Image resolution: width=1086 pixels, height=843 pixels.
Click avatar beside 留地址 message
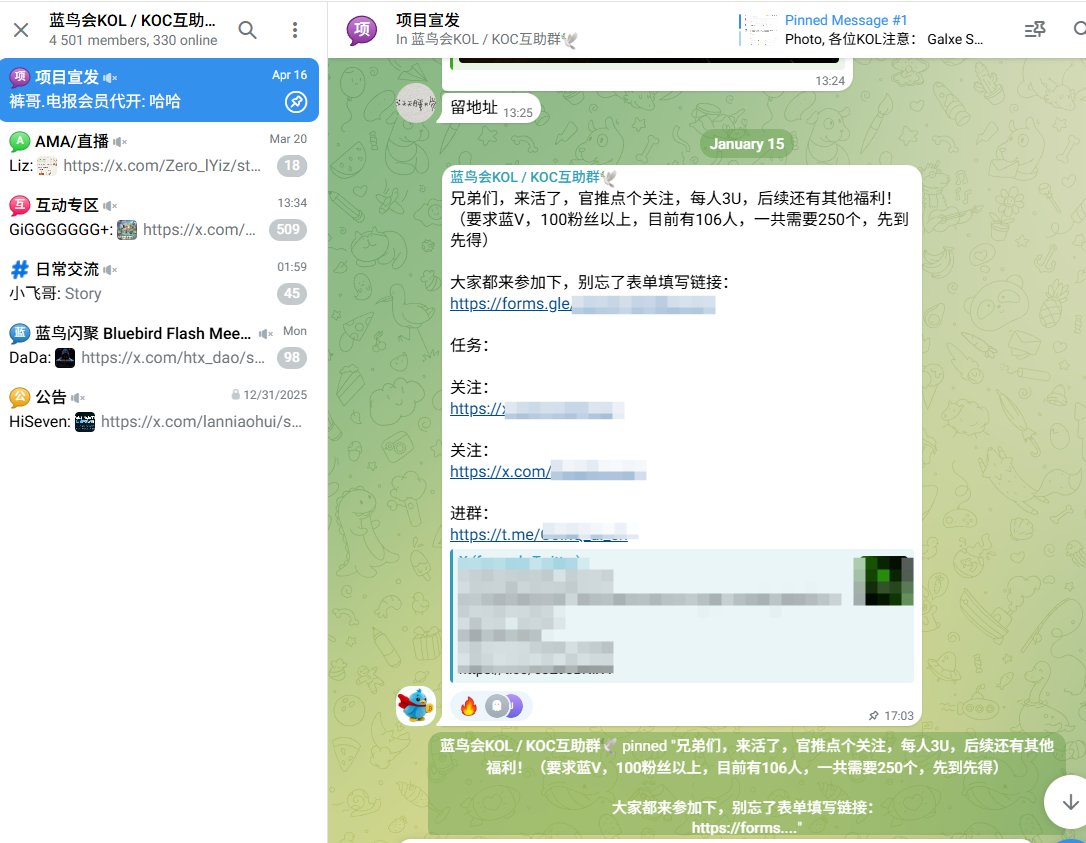pos(416,103)
